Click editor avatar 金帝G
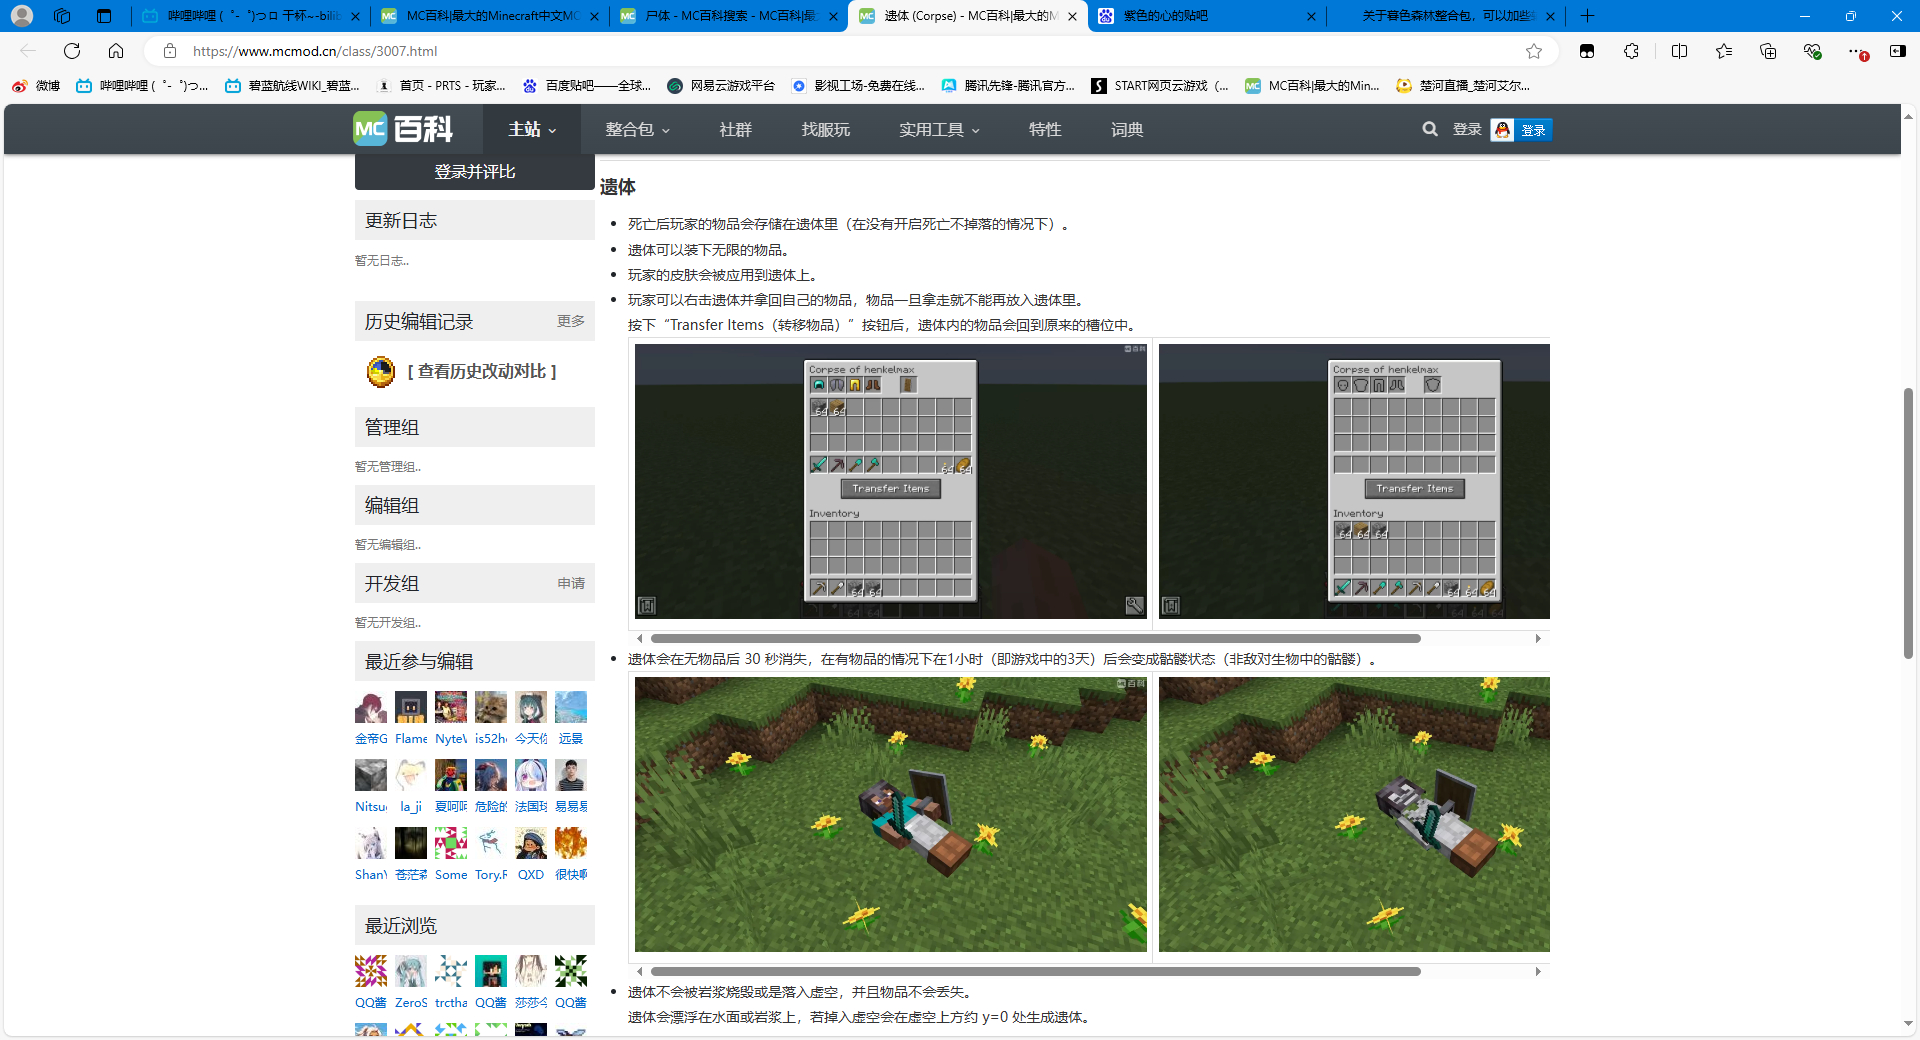This screenshot has width=1920, height=1040. 371,707
